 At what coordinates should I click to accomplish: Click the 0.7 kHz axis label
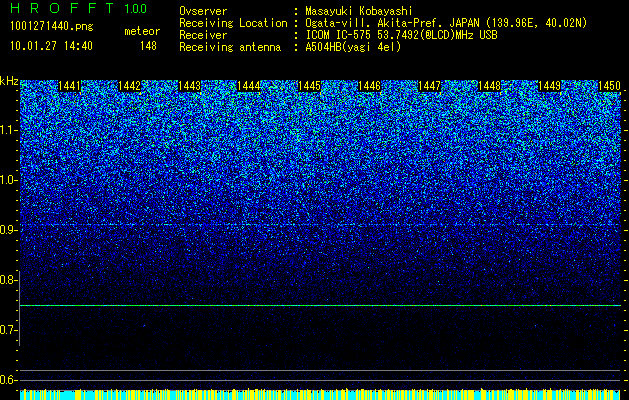(x=8, y=330)
